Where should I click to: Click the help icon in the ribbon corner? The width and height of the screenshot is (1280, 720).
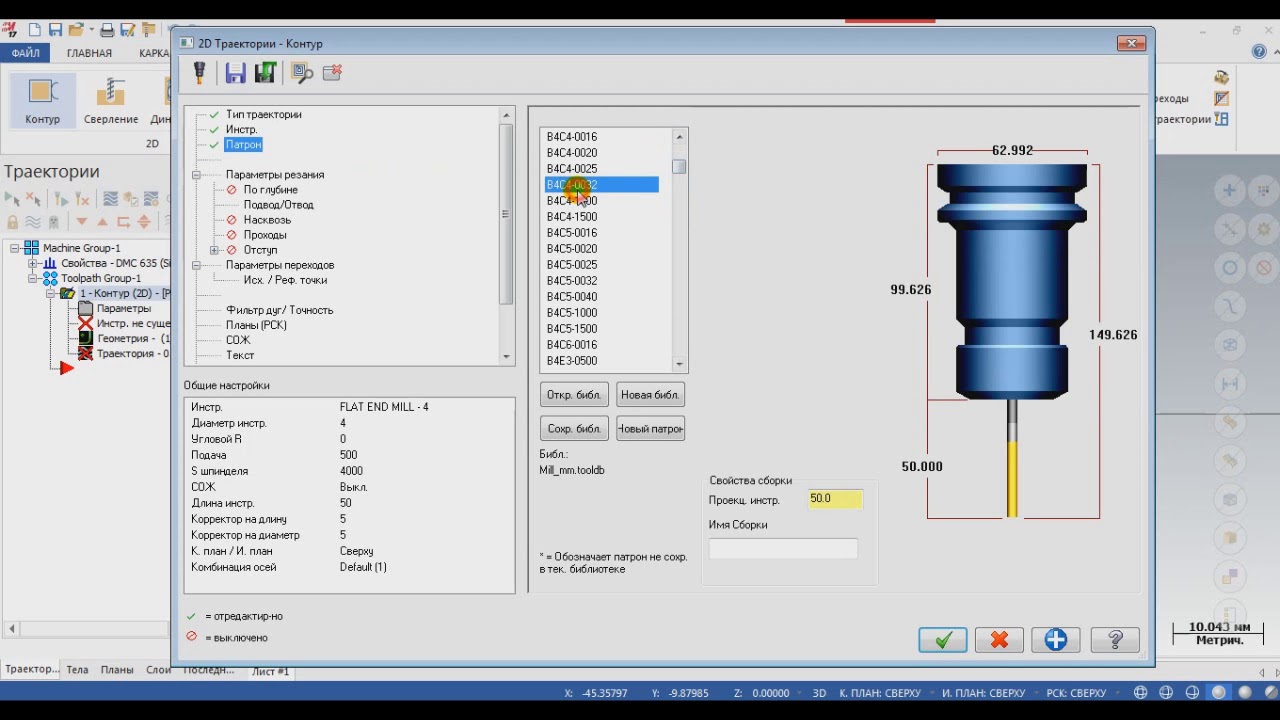[x=1259, y=52]
